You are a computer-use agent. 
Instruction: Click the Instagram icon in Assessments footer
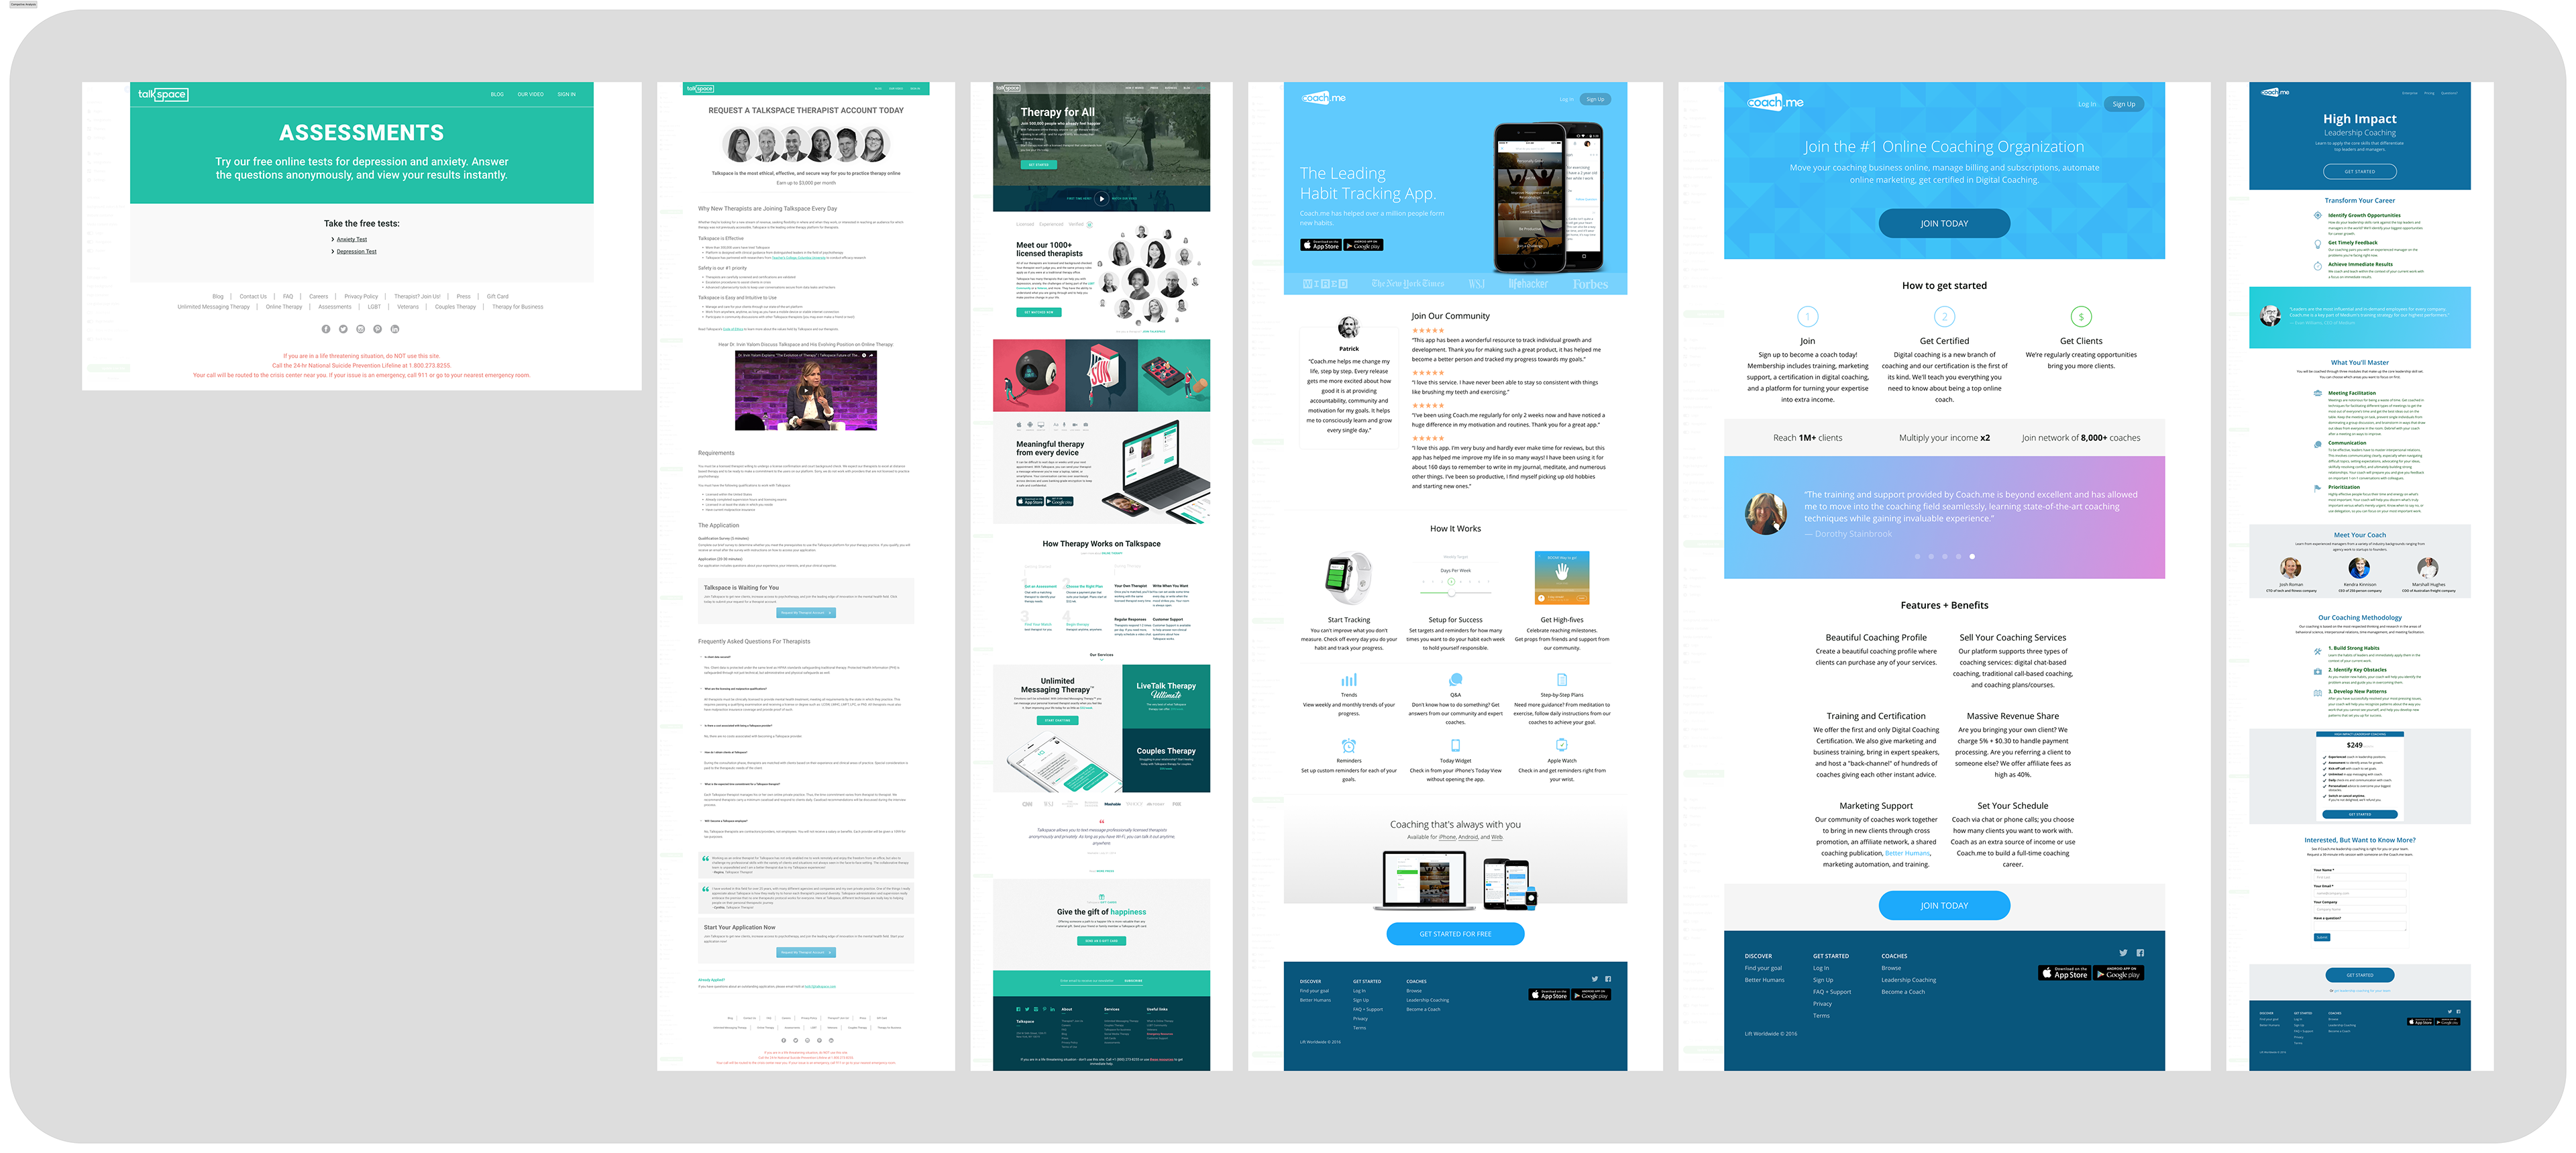(x=360, y=329)
